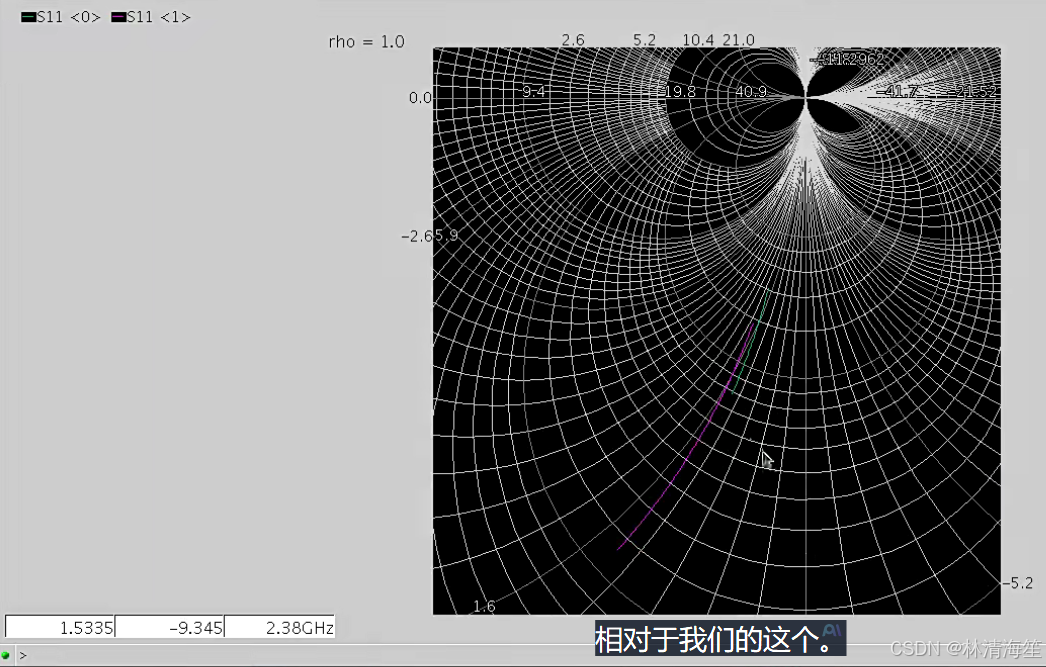Screen dimensions: 1046x667
Task: Click the -41.7 chart label
Action: point(897,91)
